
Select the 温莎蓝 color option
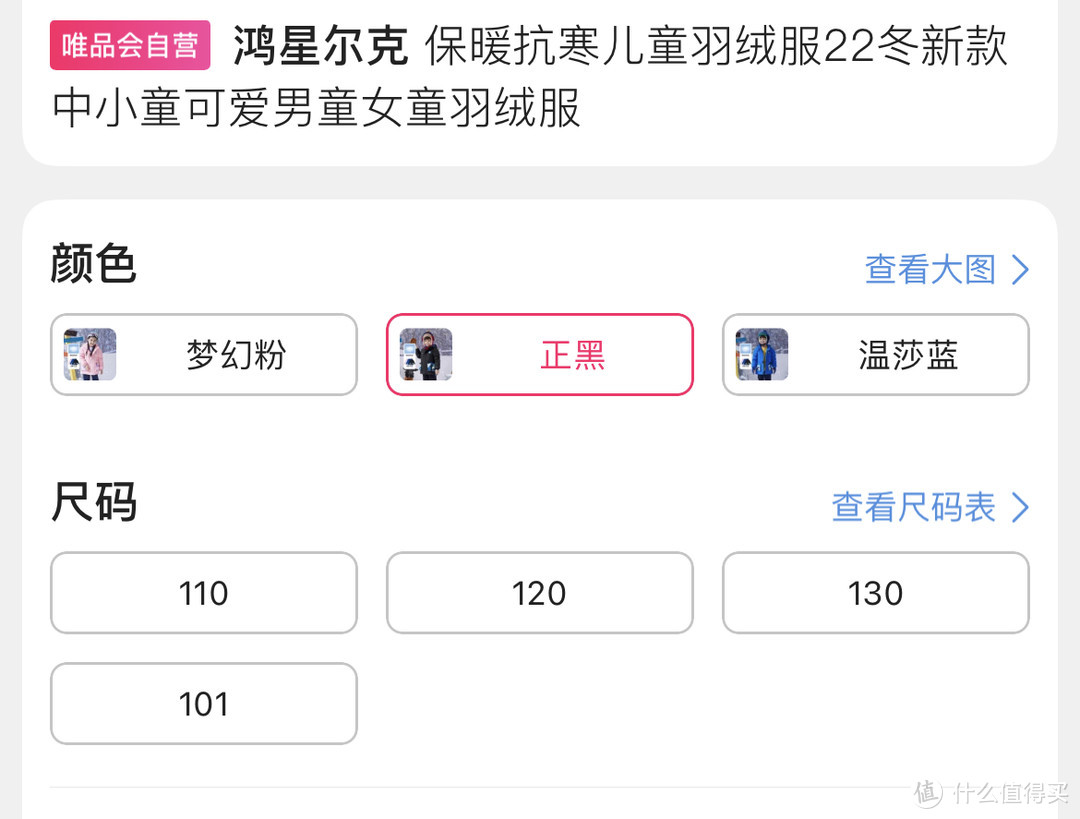coord(875,355)
